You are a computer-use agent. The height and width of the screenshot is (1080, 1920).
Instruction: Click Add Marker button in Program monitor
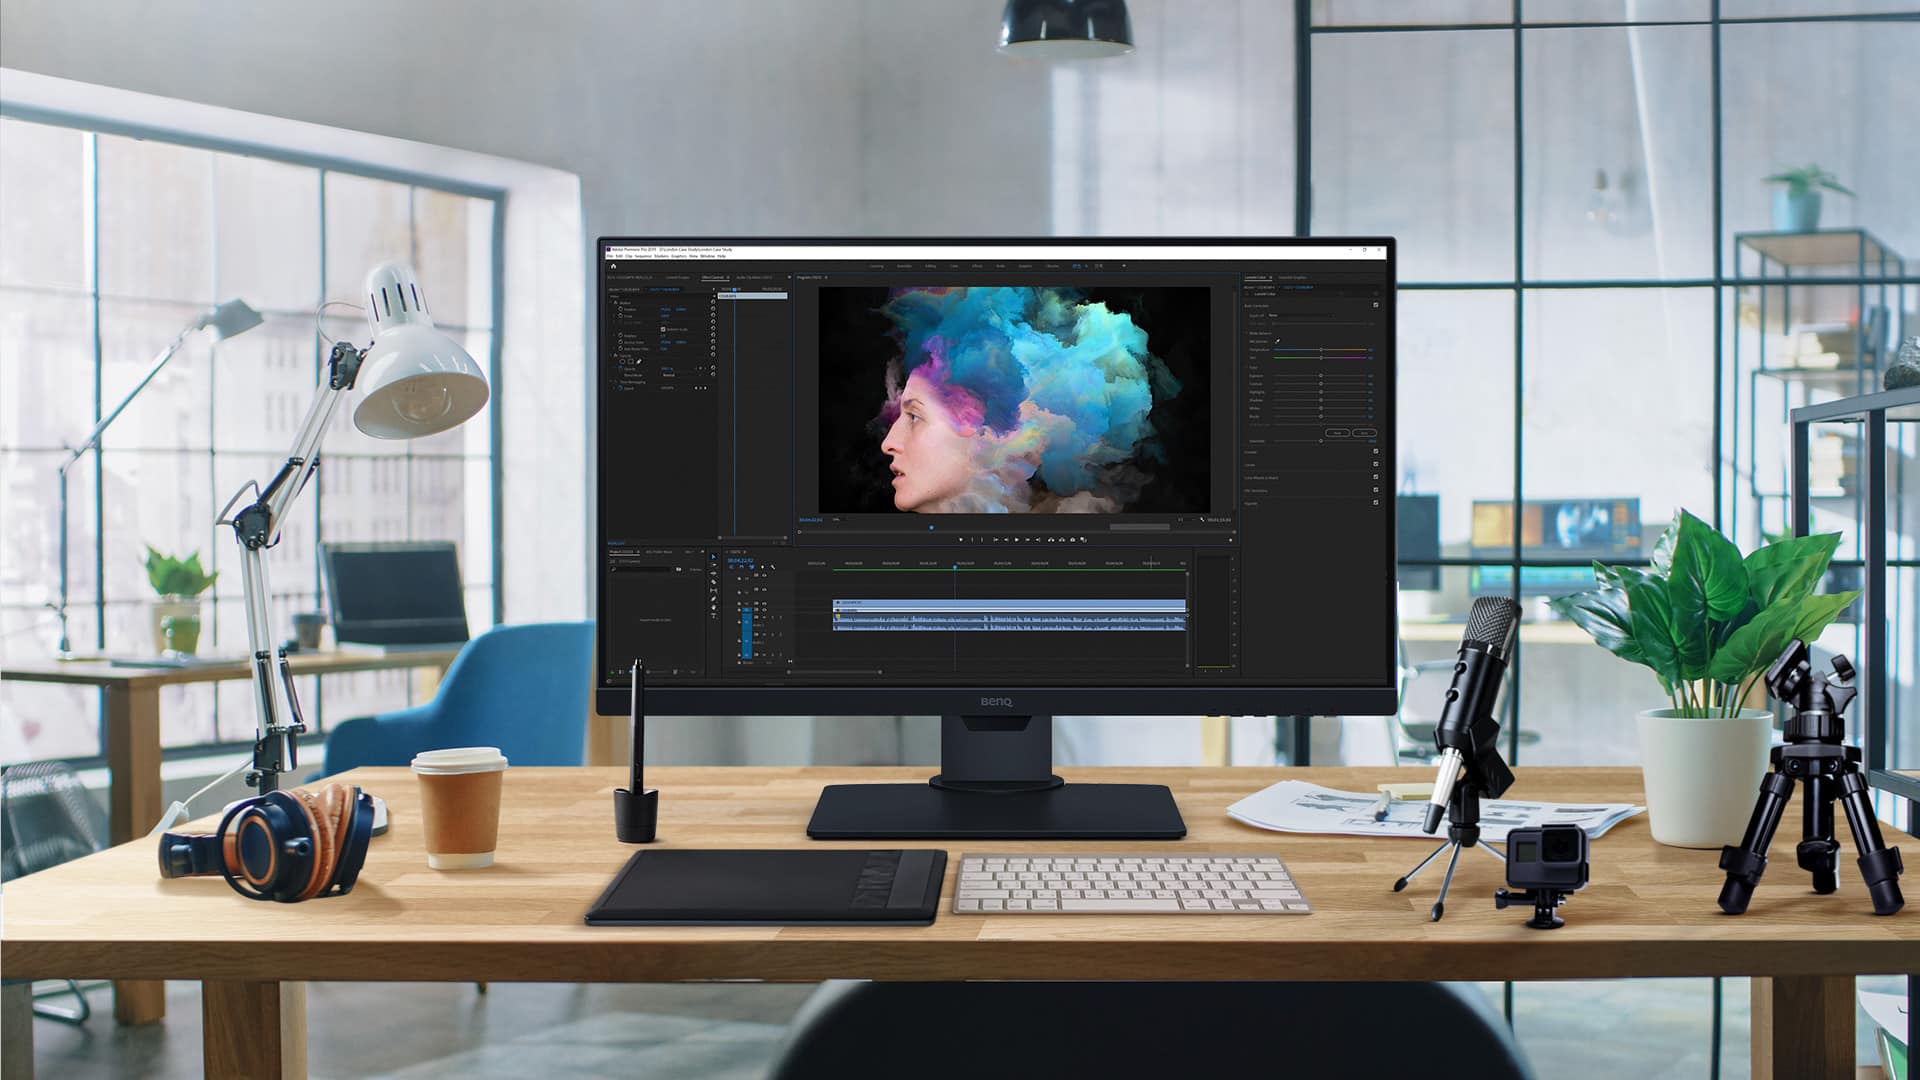pyautogui.click(x=961, y=540)
